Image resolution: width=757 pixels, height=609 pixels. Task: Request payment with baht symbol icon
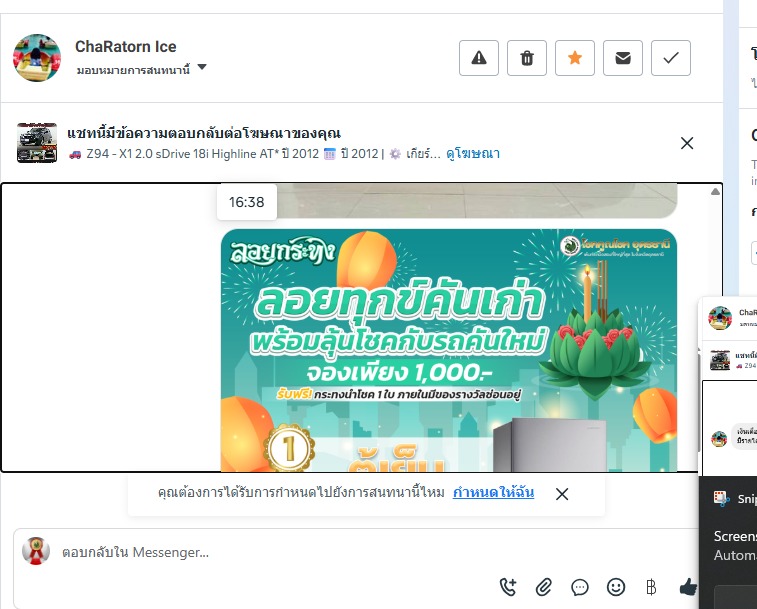(x=651, y=587)
